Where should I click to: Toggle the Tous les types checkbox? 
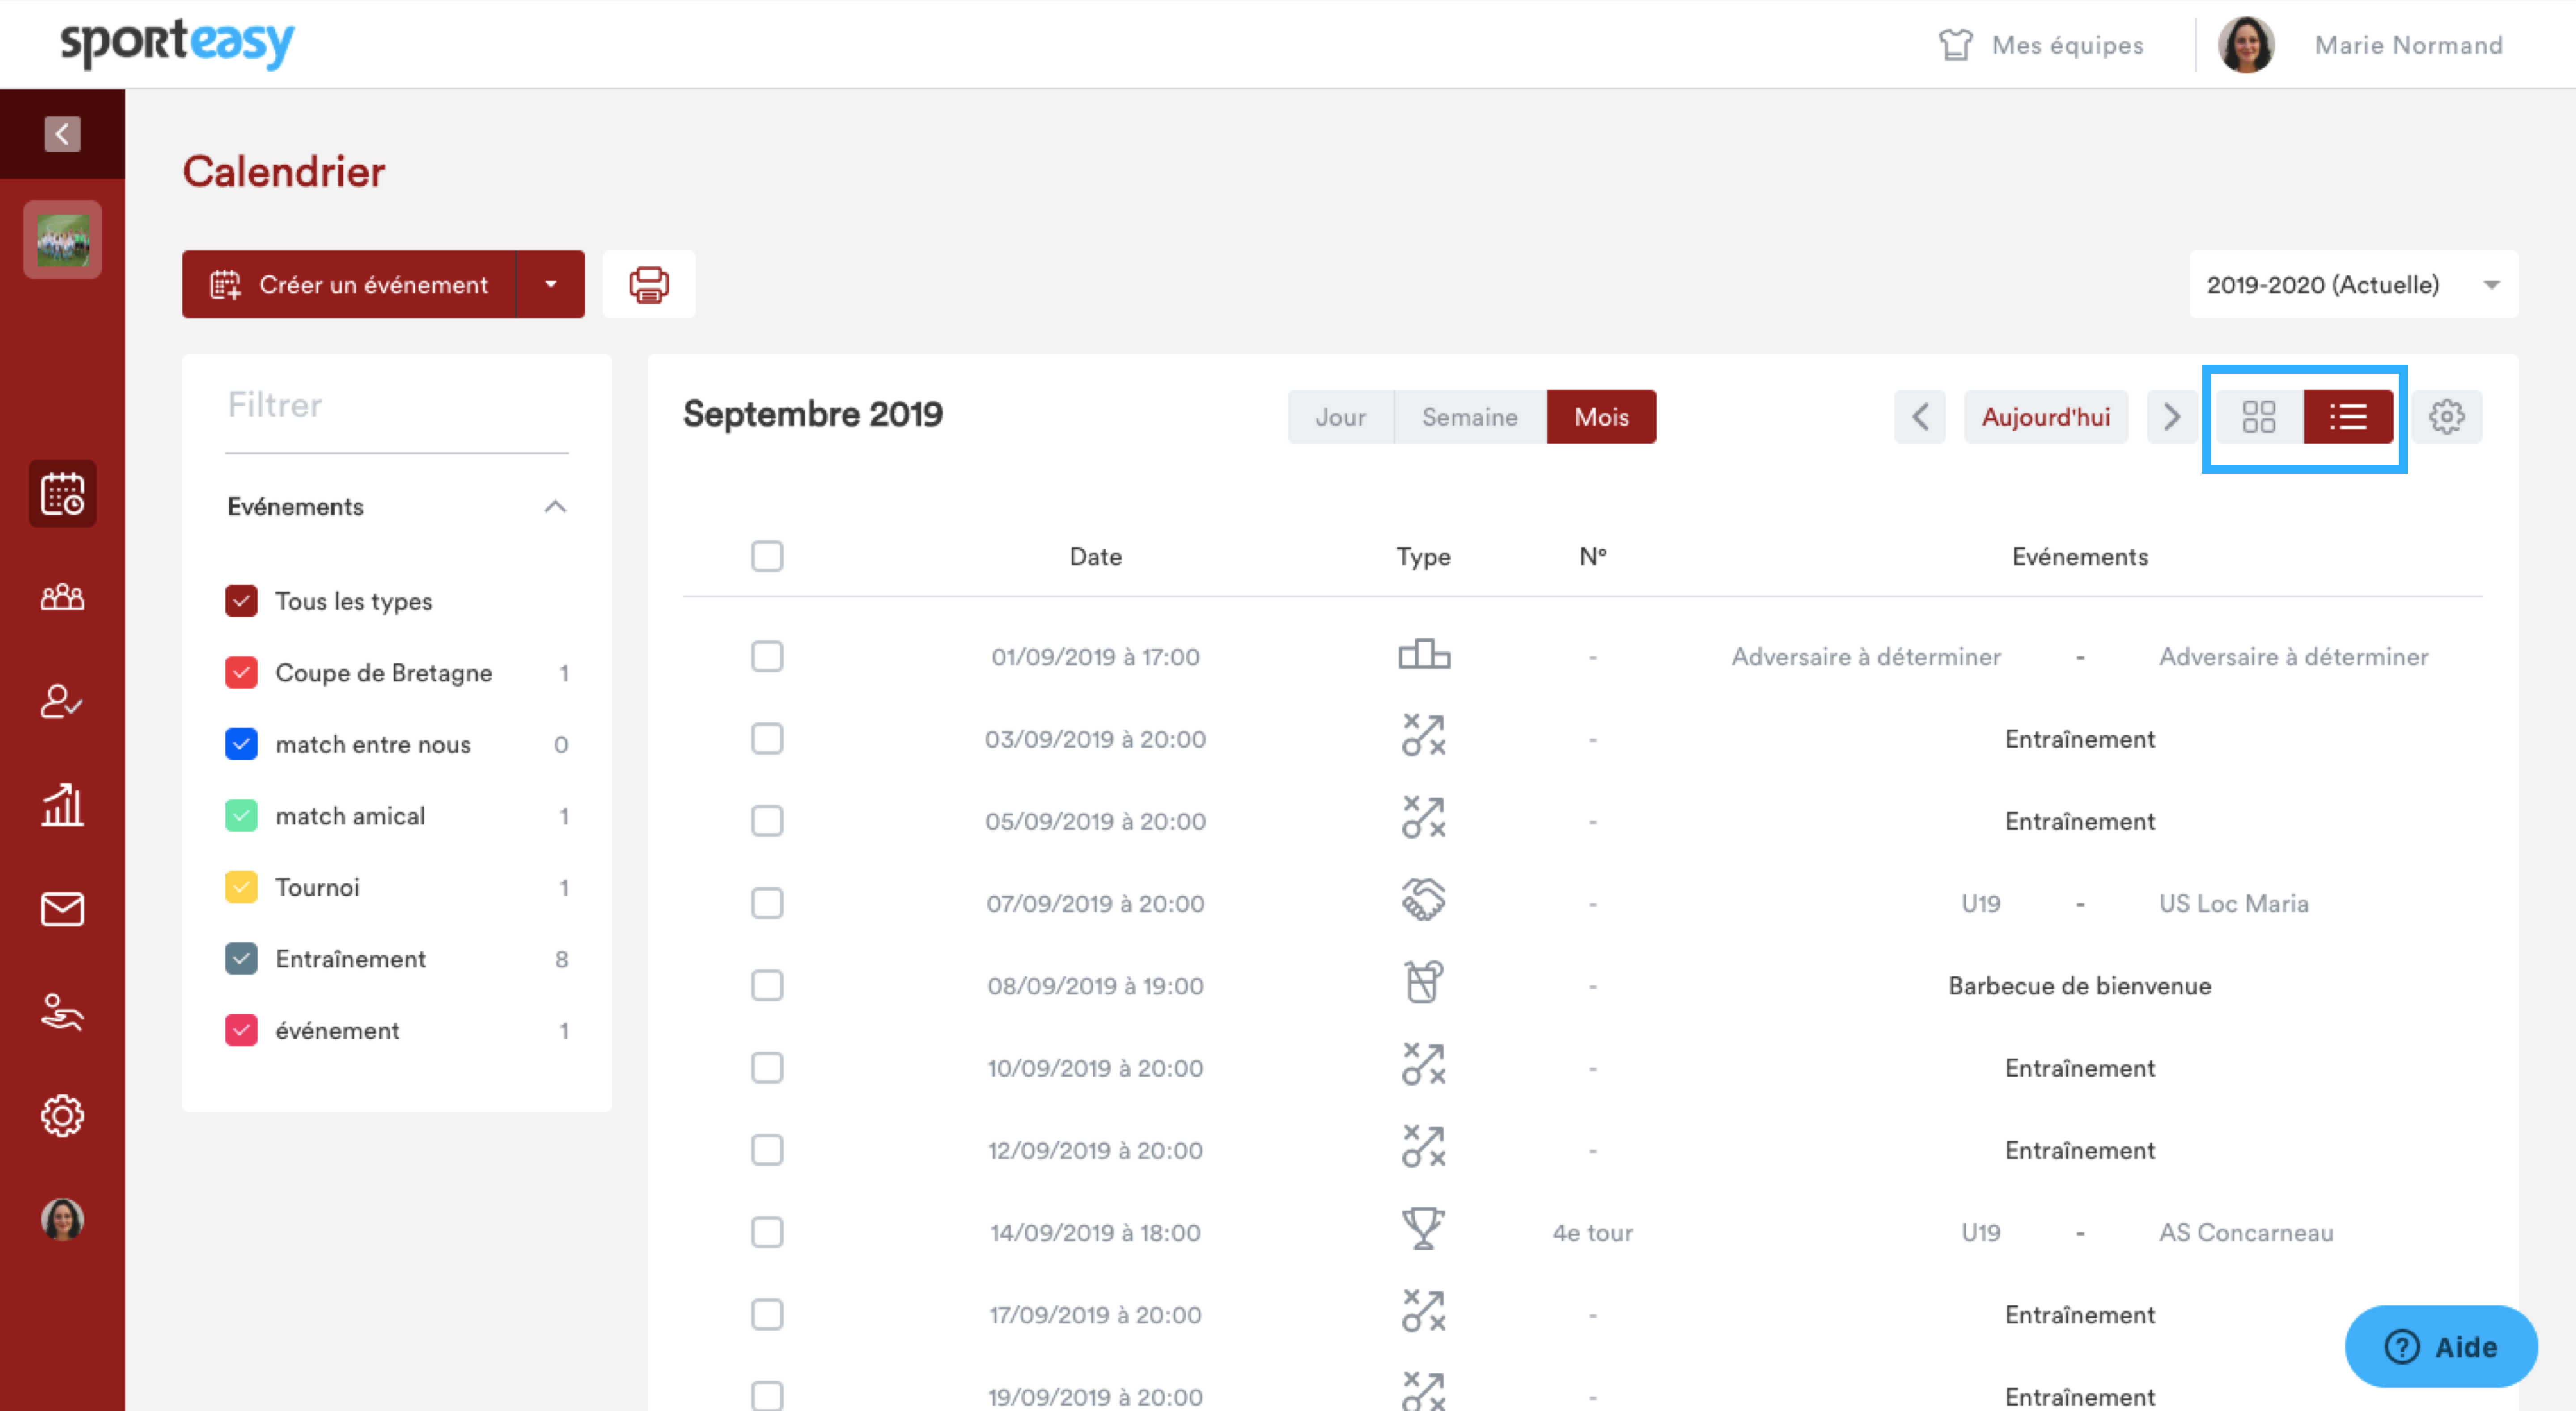241,601
